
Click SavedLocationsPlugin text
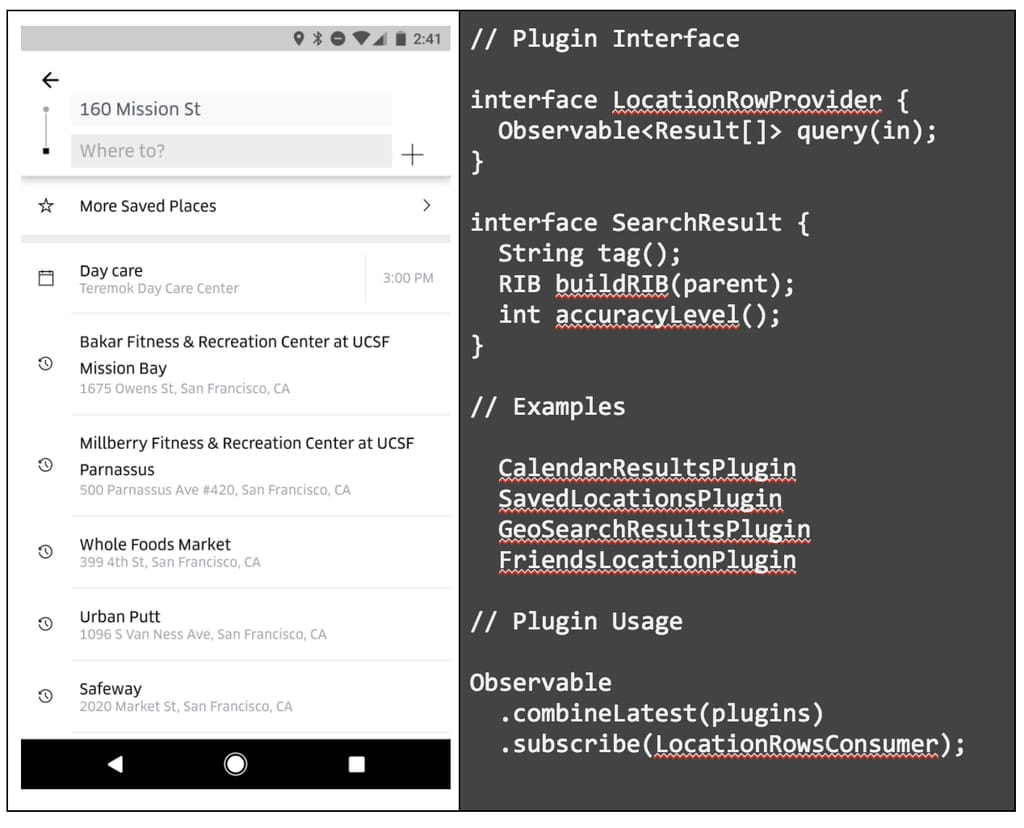click(x=640, y=499)
